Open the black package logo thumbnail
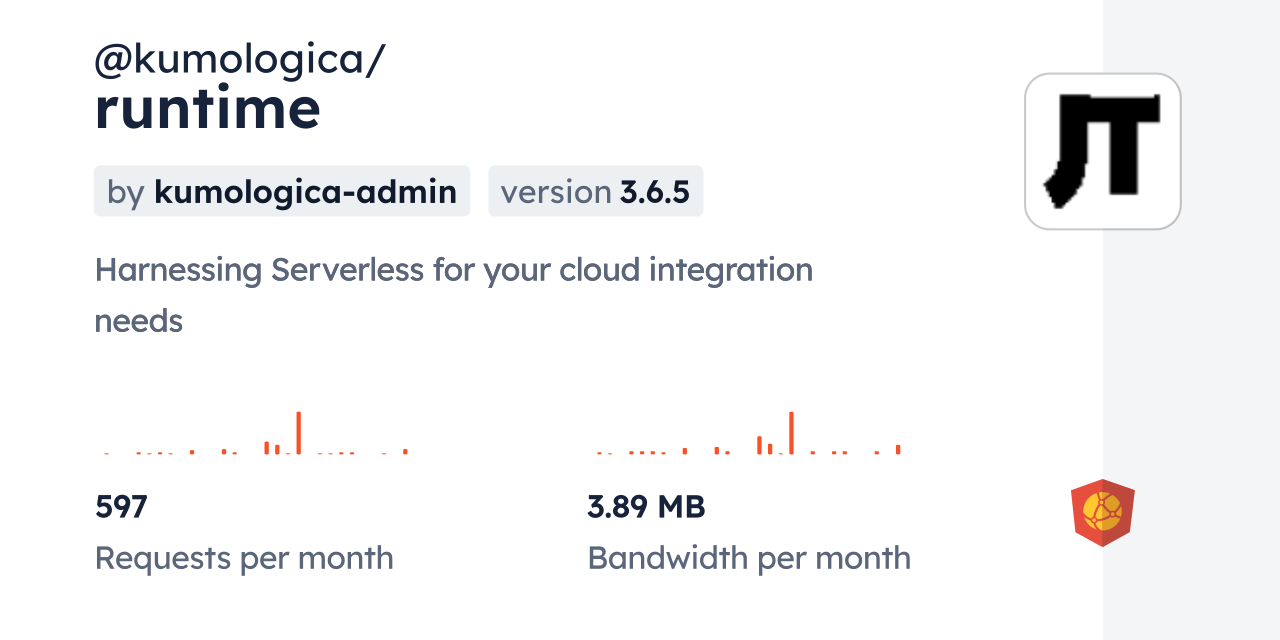The image size is (1280, 640). tap(1102, 151)
